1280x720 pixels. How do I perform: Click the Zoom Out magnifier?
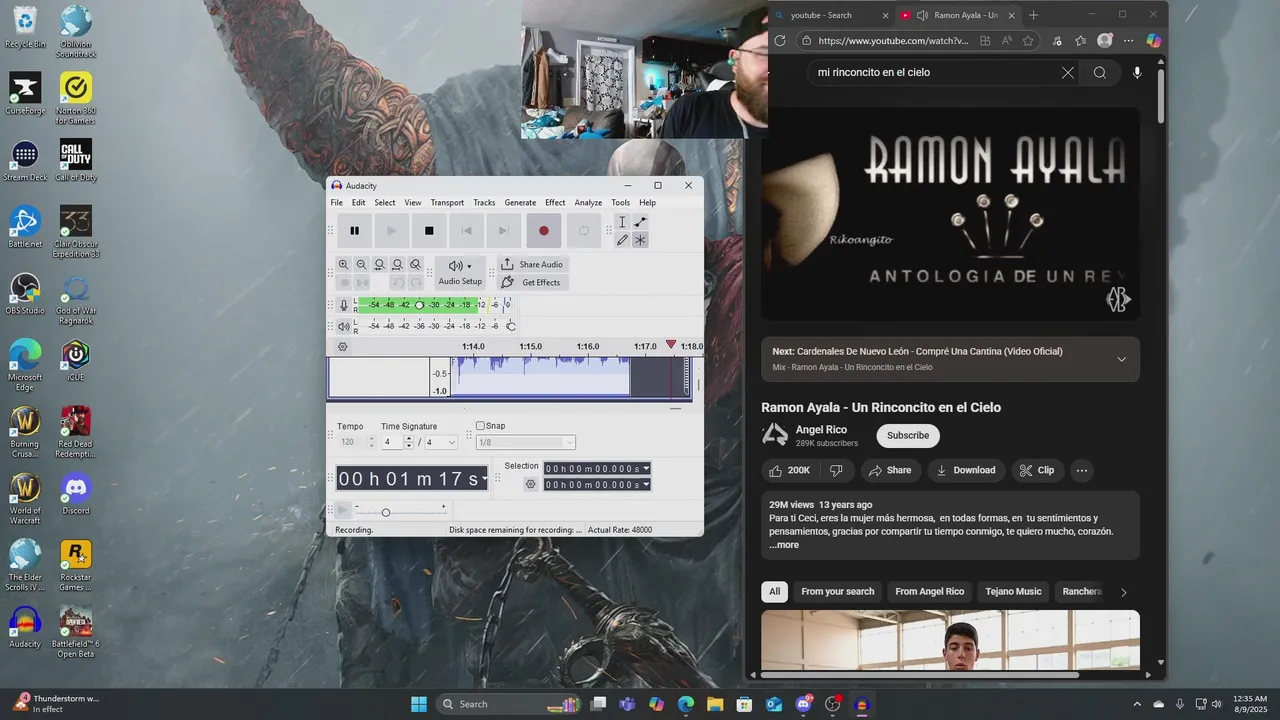point(361,265)
